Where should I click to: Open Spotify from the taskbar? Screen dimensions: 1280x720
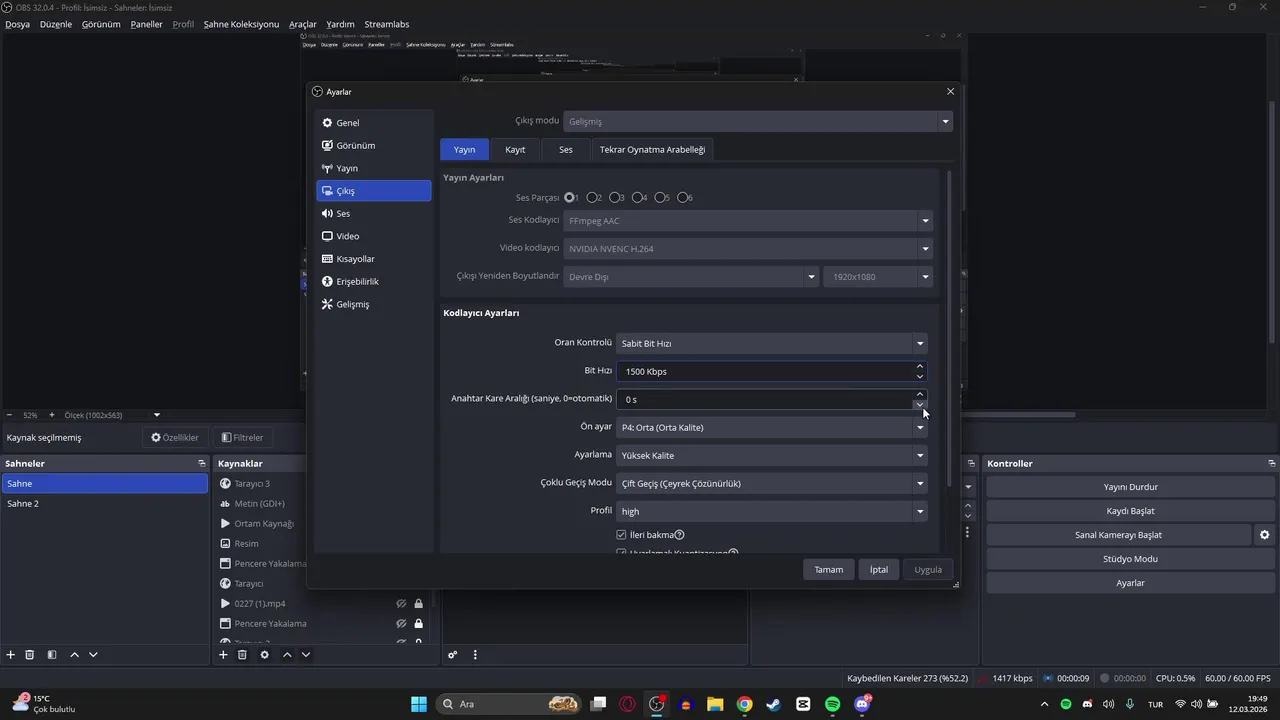tap(832, 704)
